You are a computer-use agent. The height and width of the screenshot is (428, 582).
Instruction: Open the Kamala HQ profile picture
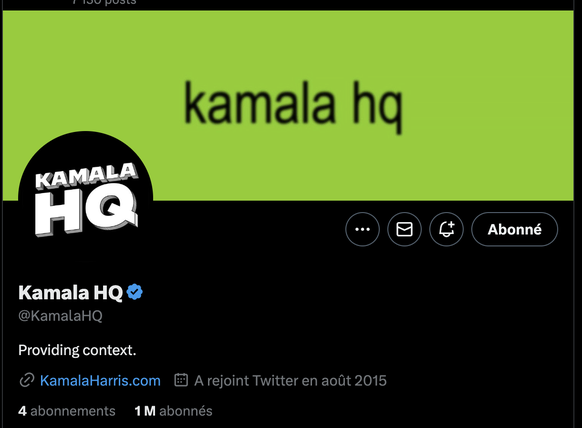coord(86,199)
